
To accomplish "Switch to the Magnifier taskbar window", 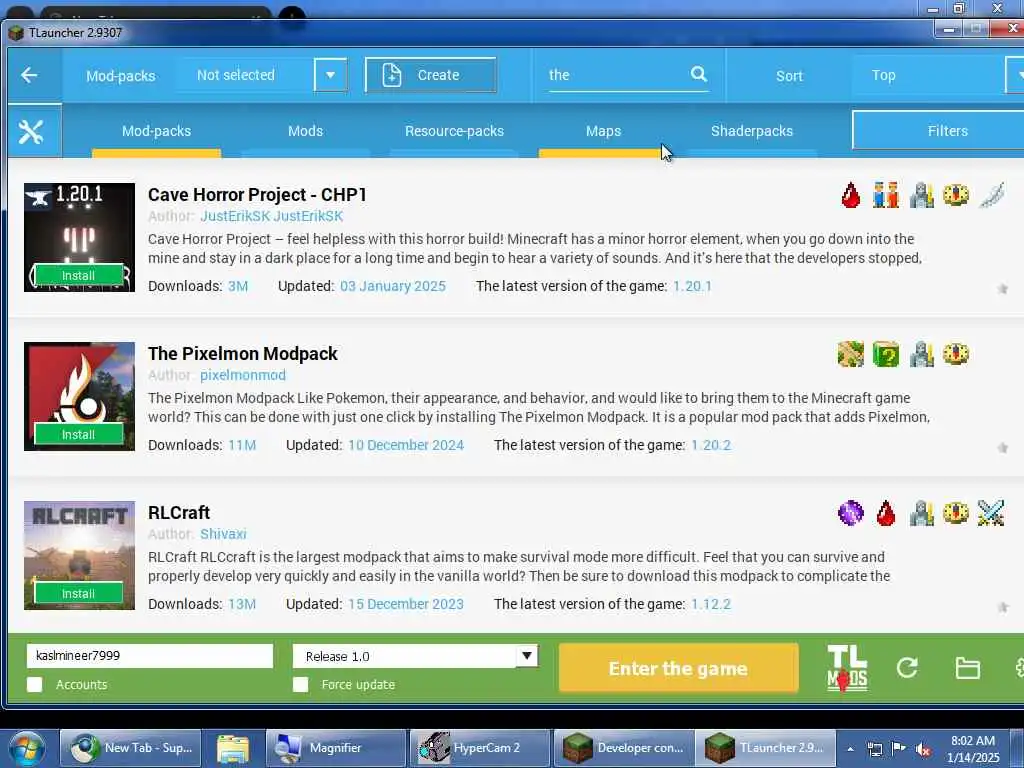I will pos(336,748).
